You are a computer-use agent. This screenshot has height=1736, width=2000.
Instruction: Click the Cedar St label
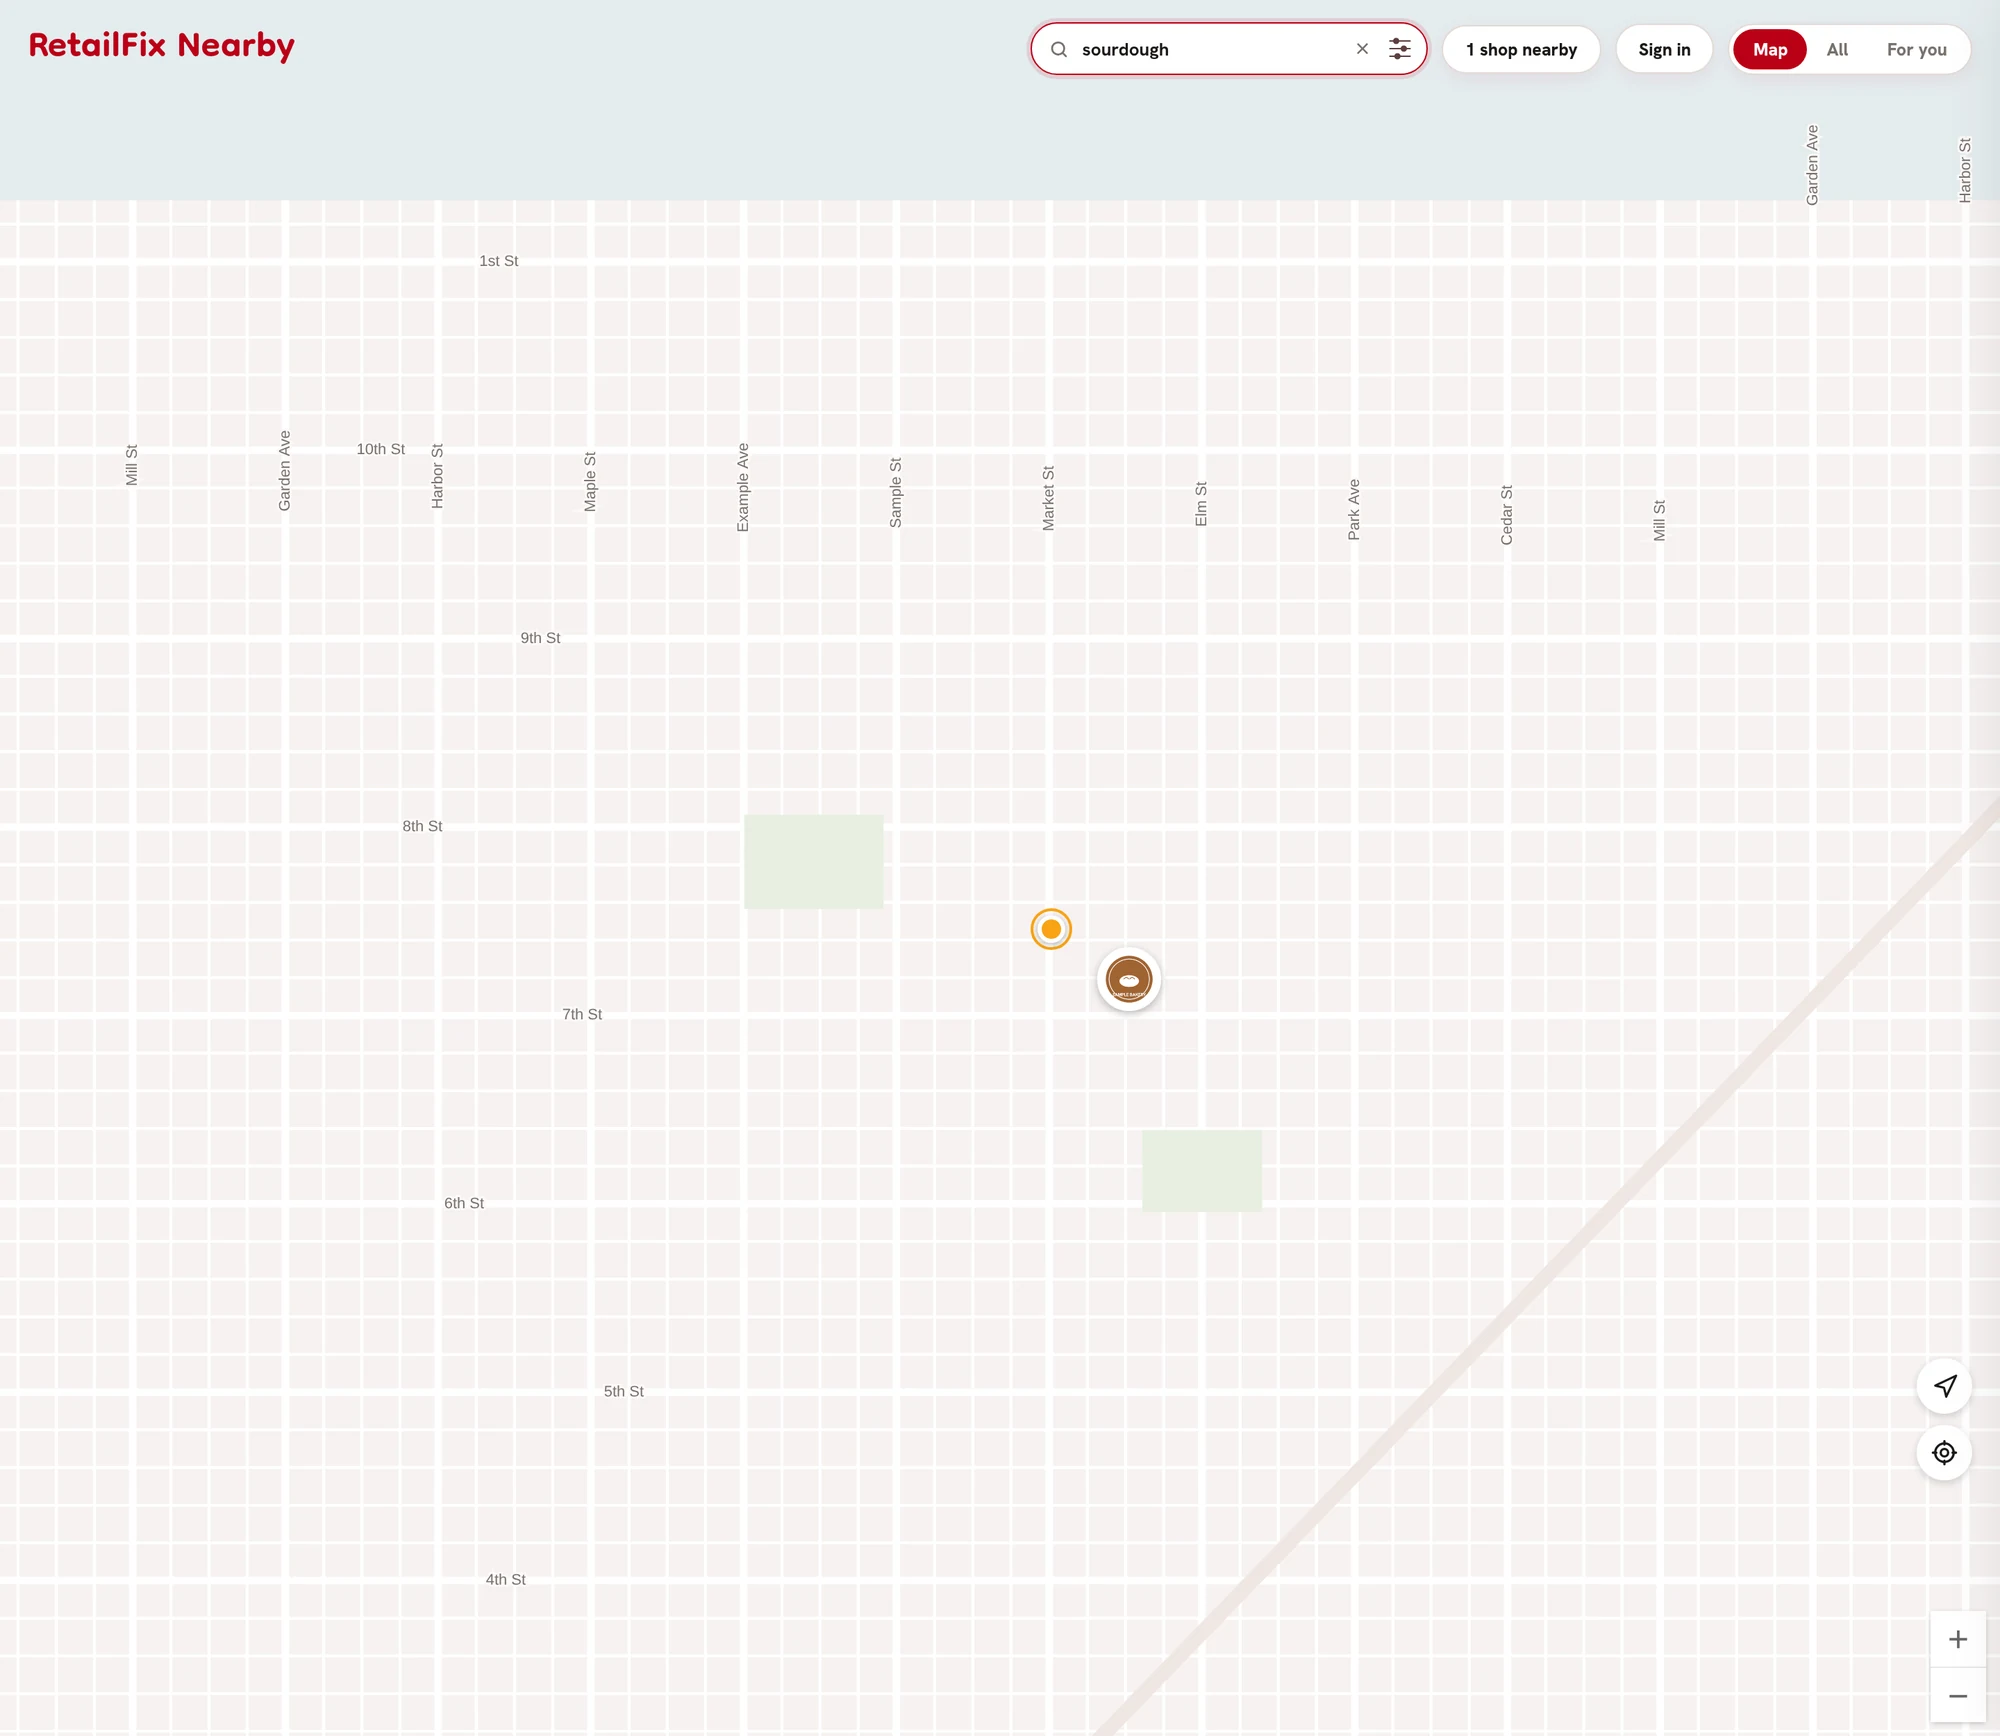point(1507,515)
